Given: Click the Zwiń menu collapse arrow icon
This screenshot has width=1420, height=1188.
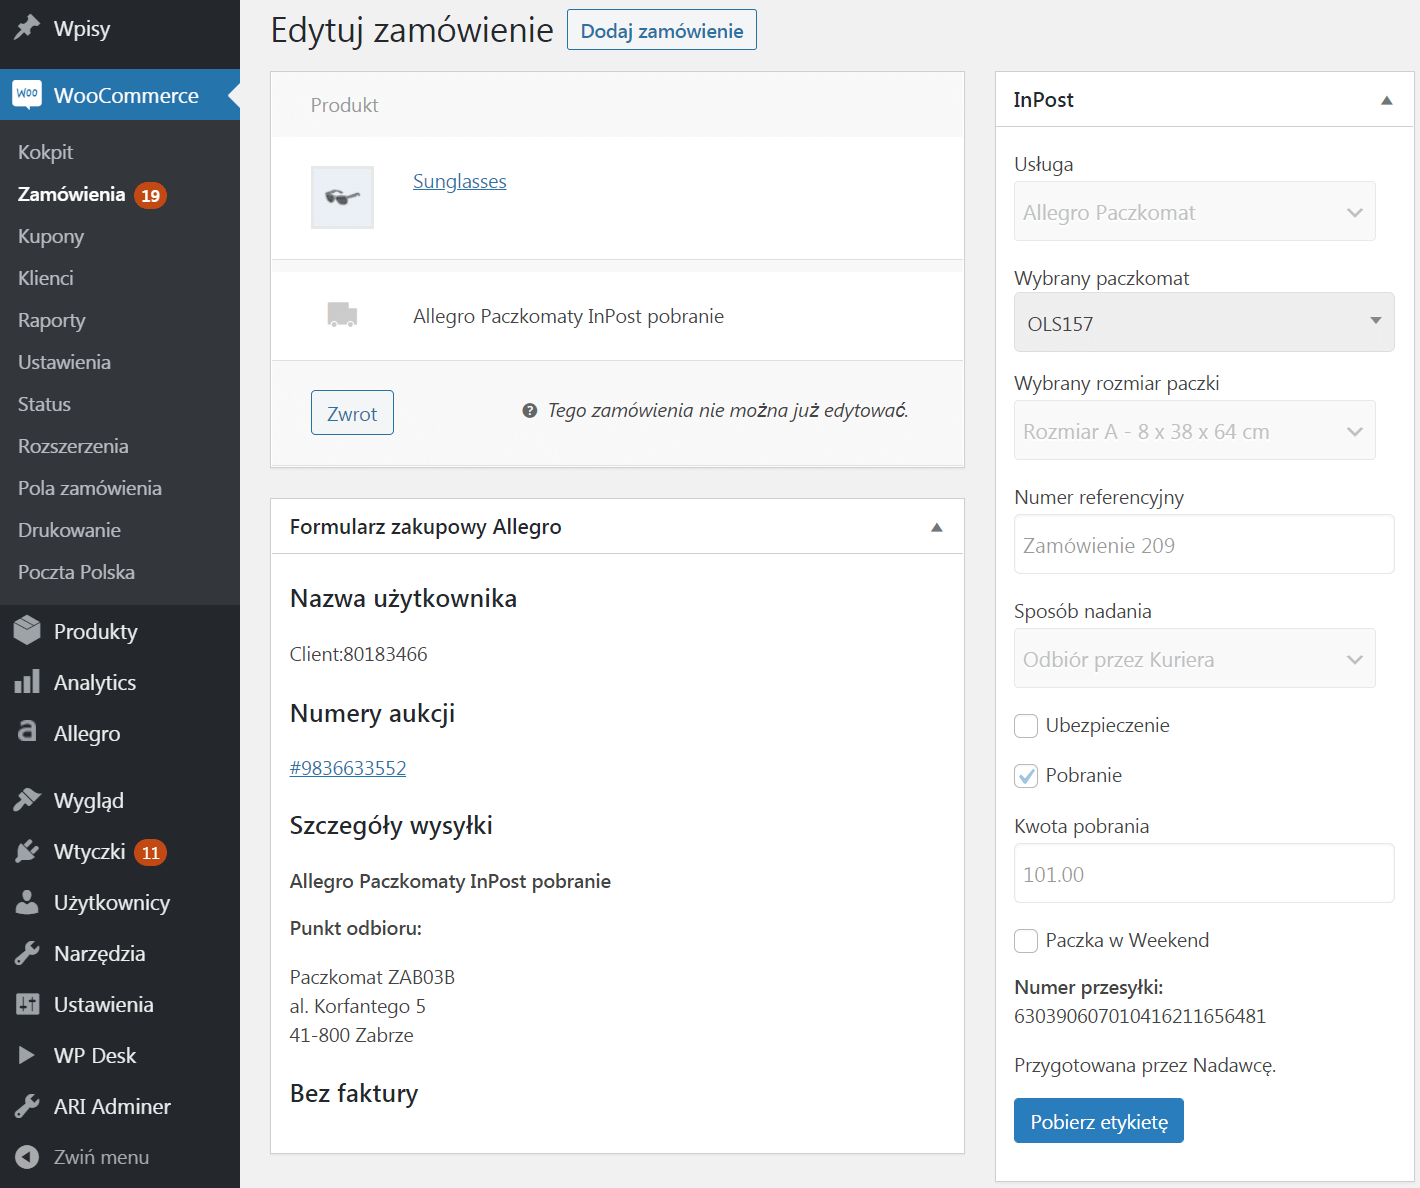Looking at the screenshot, I should (x=27, y=1157).
